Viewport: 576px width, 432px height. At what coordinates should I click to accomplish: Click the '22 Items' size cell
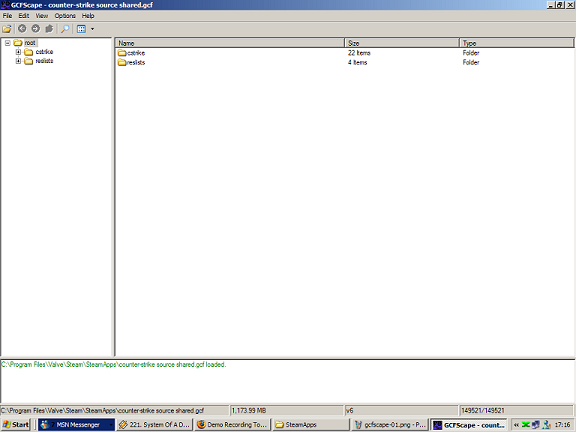(359, 53)
